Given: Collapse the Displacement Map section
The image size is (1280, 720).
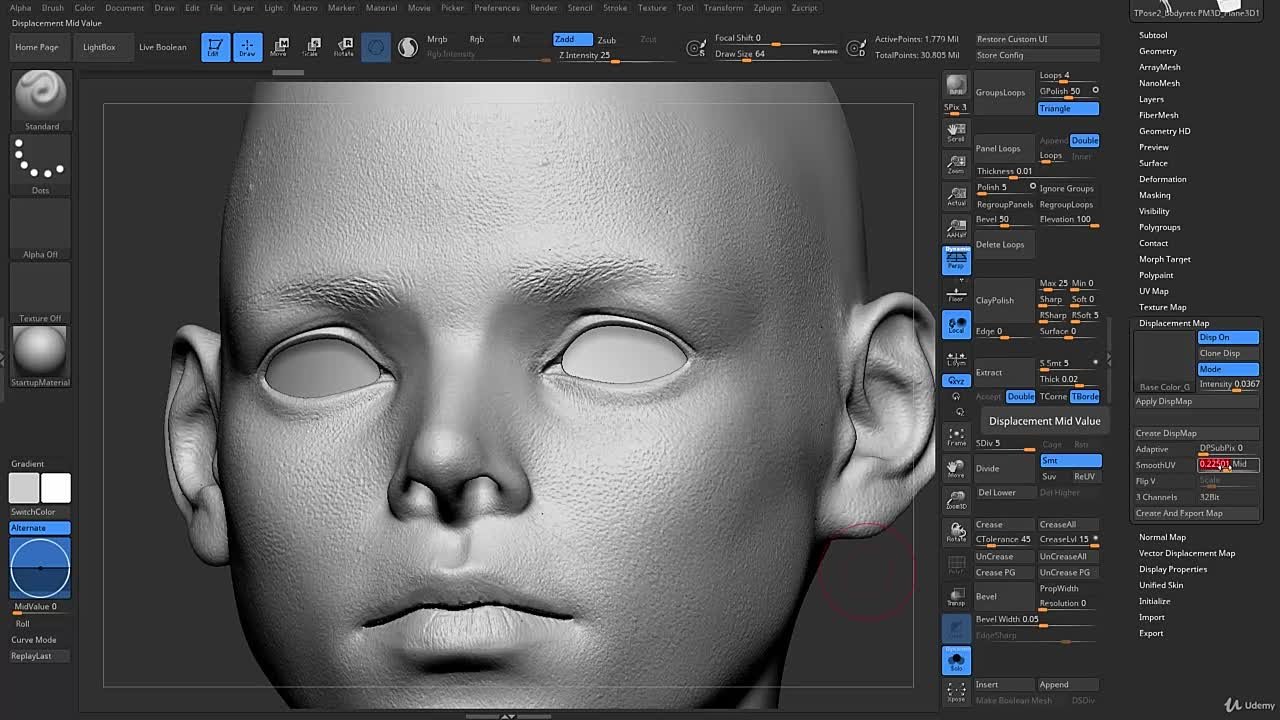Looking at the screenshot, I should [x=1173, y=323].
